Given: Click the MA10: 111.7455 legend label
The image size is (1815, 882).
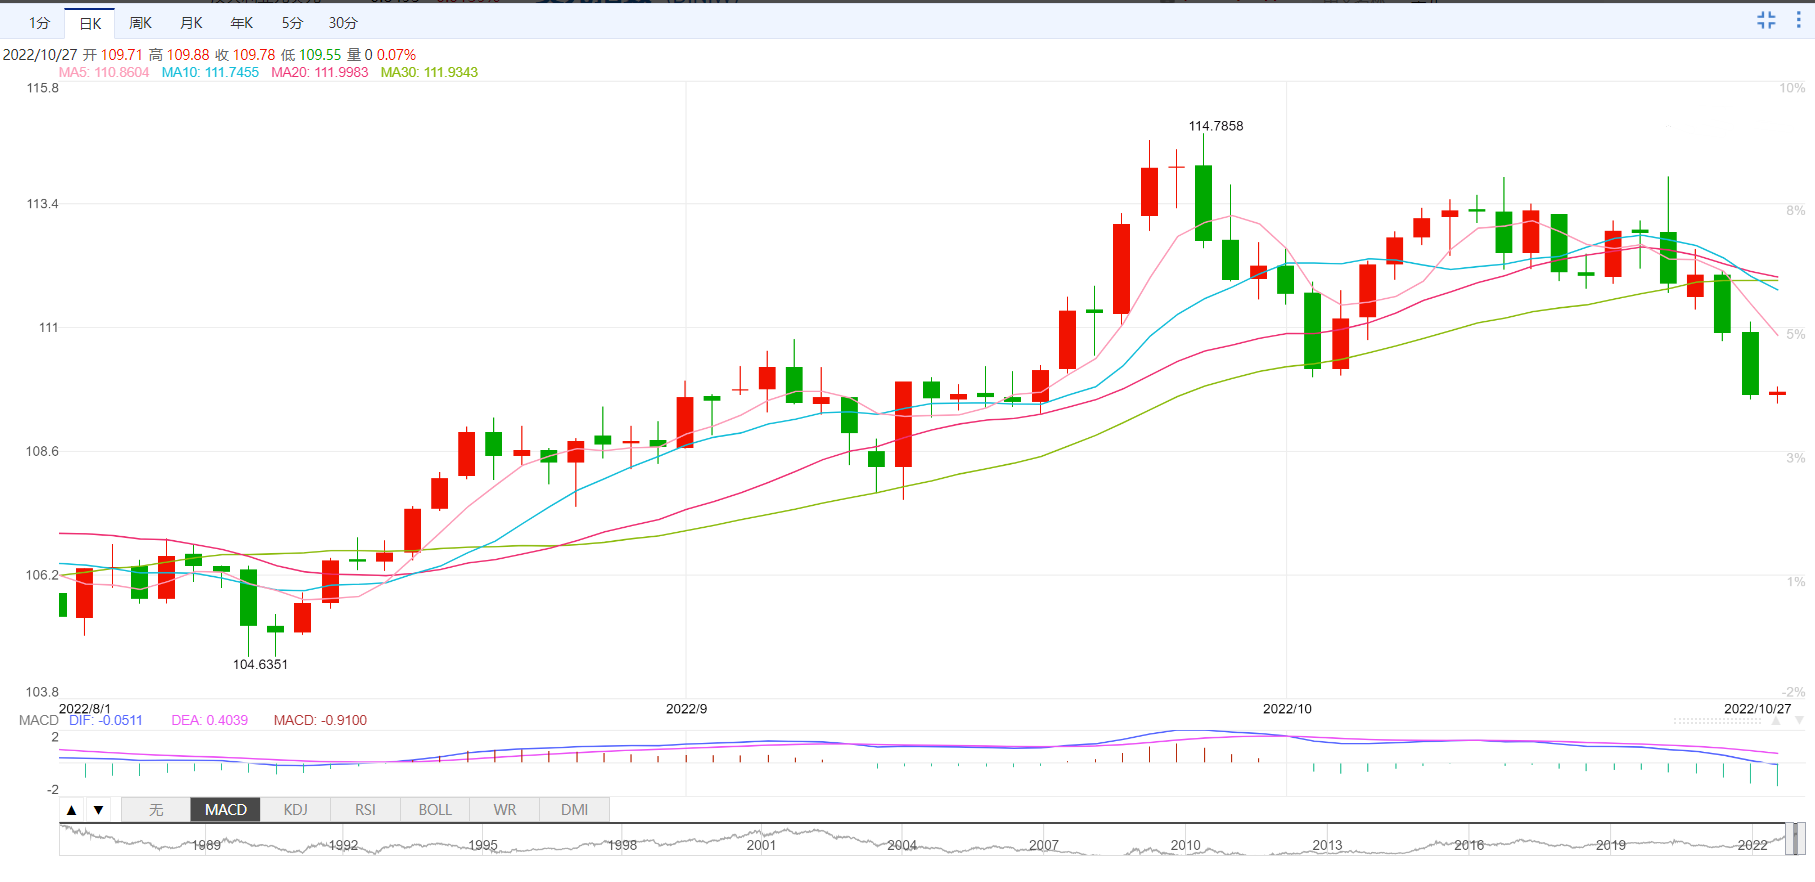Looking at the screenshot, I should 210,73.
